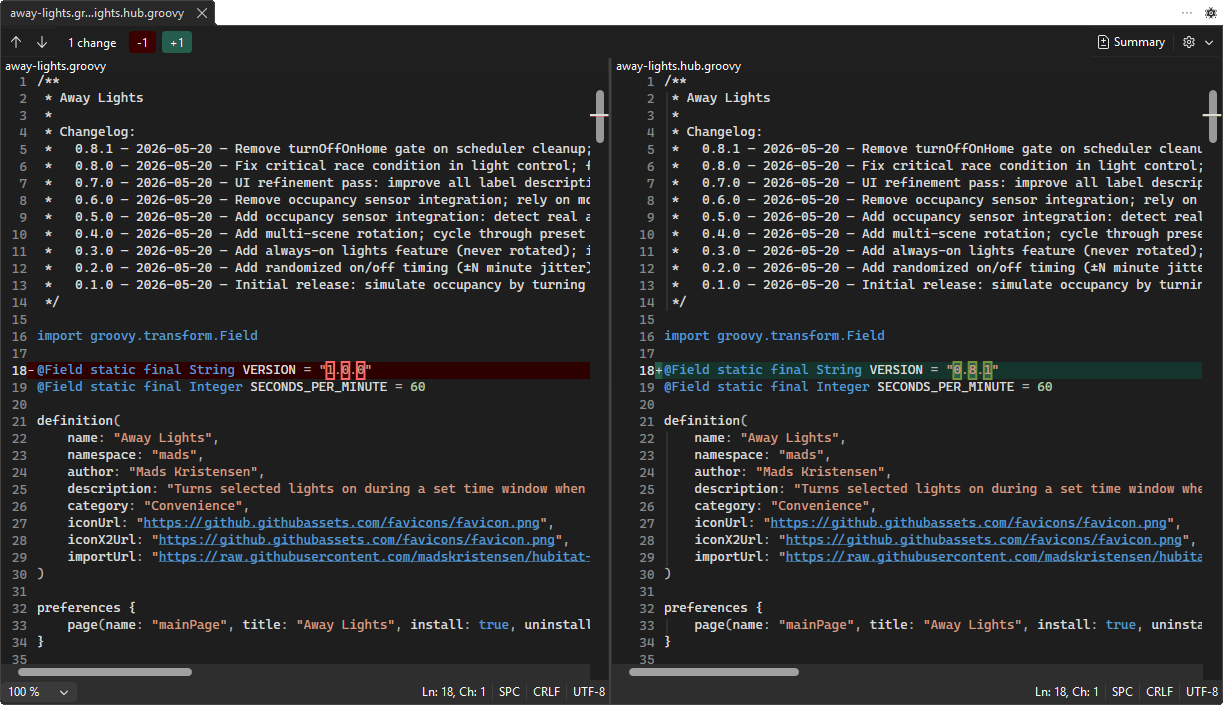Viewport: 1223px width, 705px height.
Task: Open the Summary view
Action: click(x=1131, y=42)
